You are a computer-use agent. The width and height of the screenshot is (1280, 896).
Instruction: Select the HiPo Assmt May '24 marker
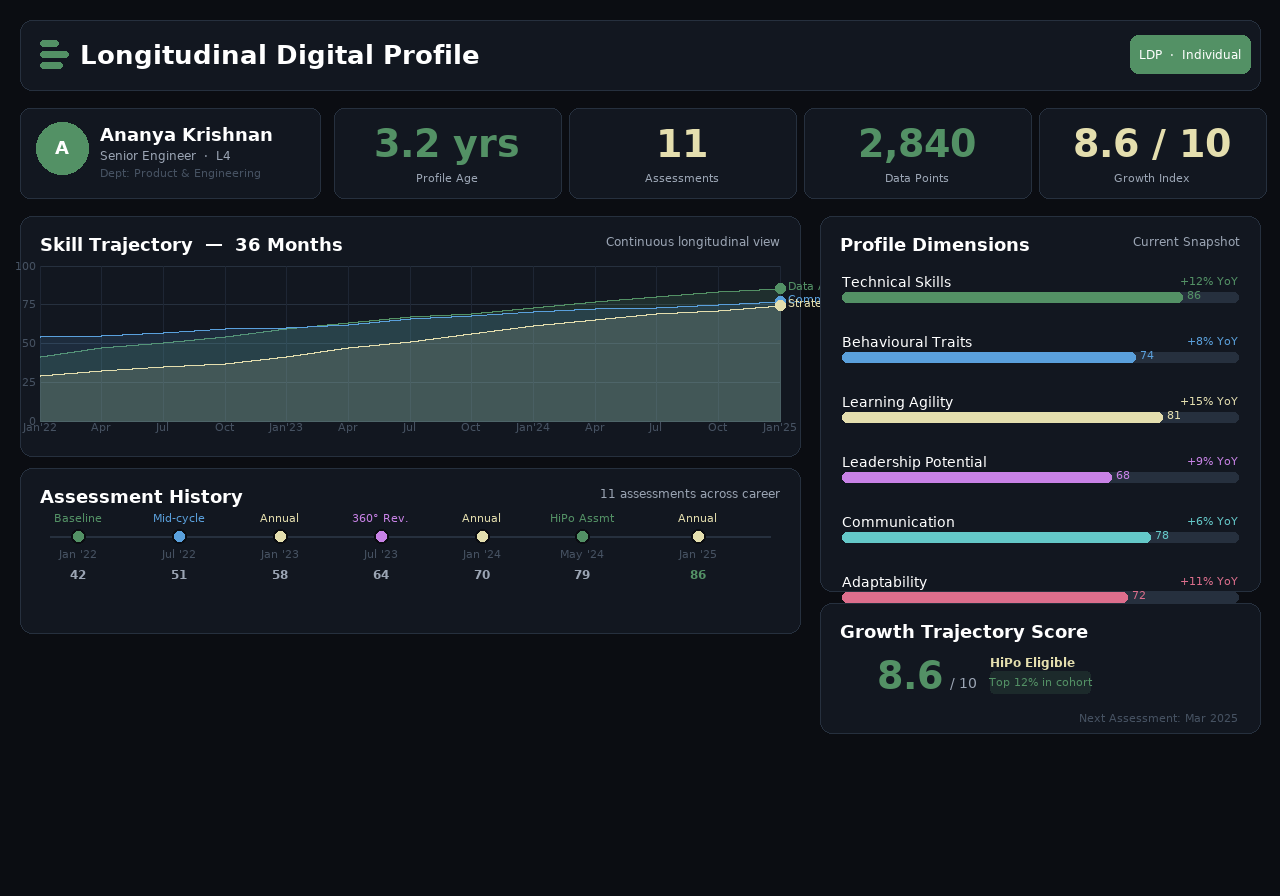click(582, 537)
